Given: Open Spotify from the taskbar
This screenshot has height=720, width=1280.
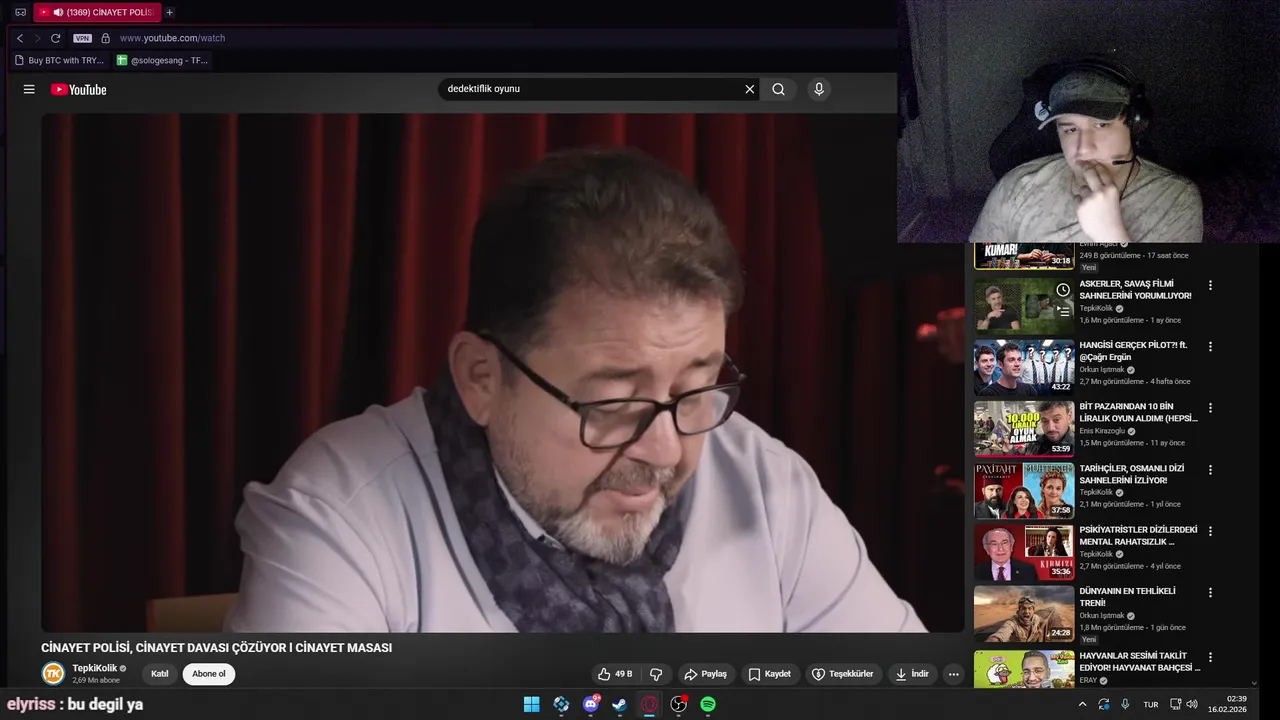Looking at the screenshot, I should (708, 704).
